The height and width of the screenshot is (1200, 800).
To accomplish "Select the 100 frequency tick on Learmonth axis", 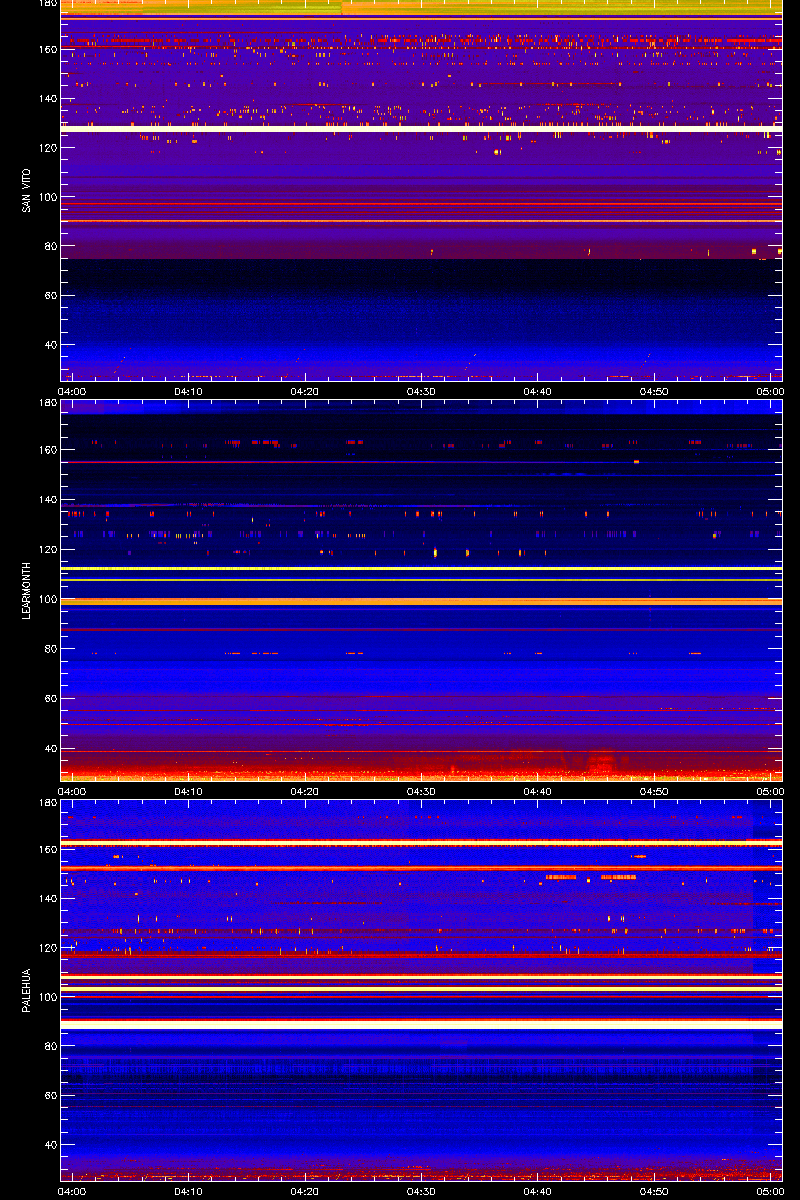I will [47, 599].
